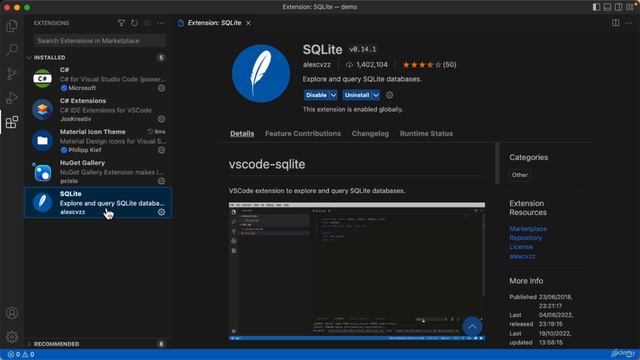Open the Explorer view in activity bar

coord(12,26)
